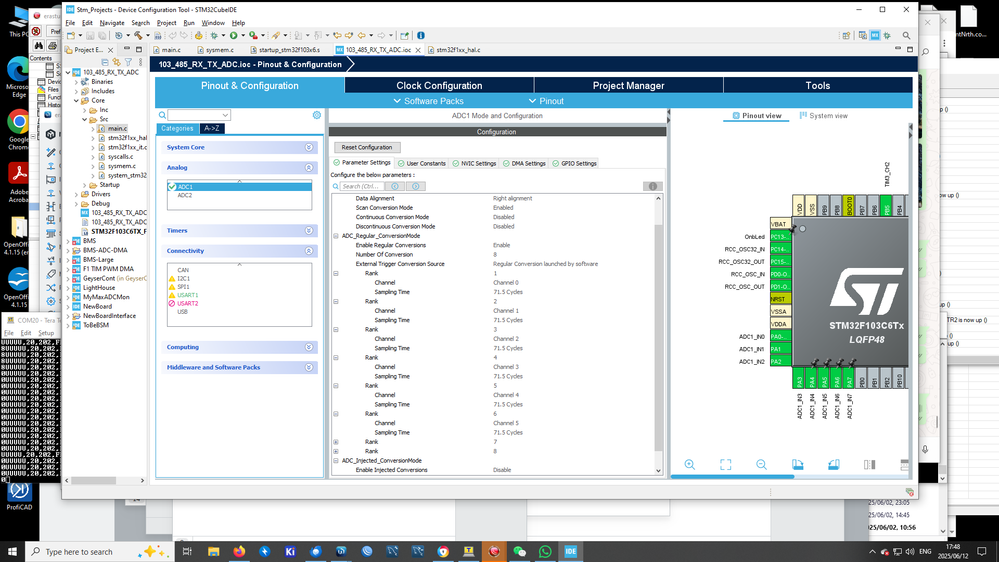Open the Pinout dropdown menu
Screen dimensions: 999x562
(x=546, y=101)
